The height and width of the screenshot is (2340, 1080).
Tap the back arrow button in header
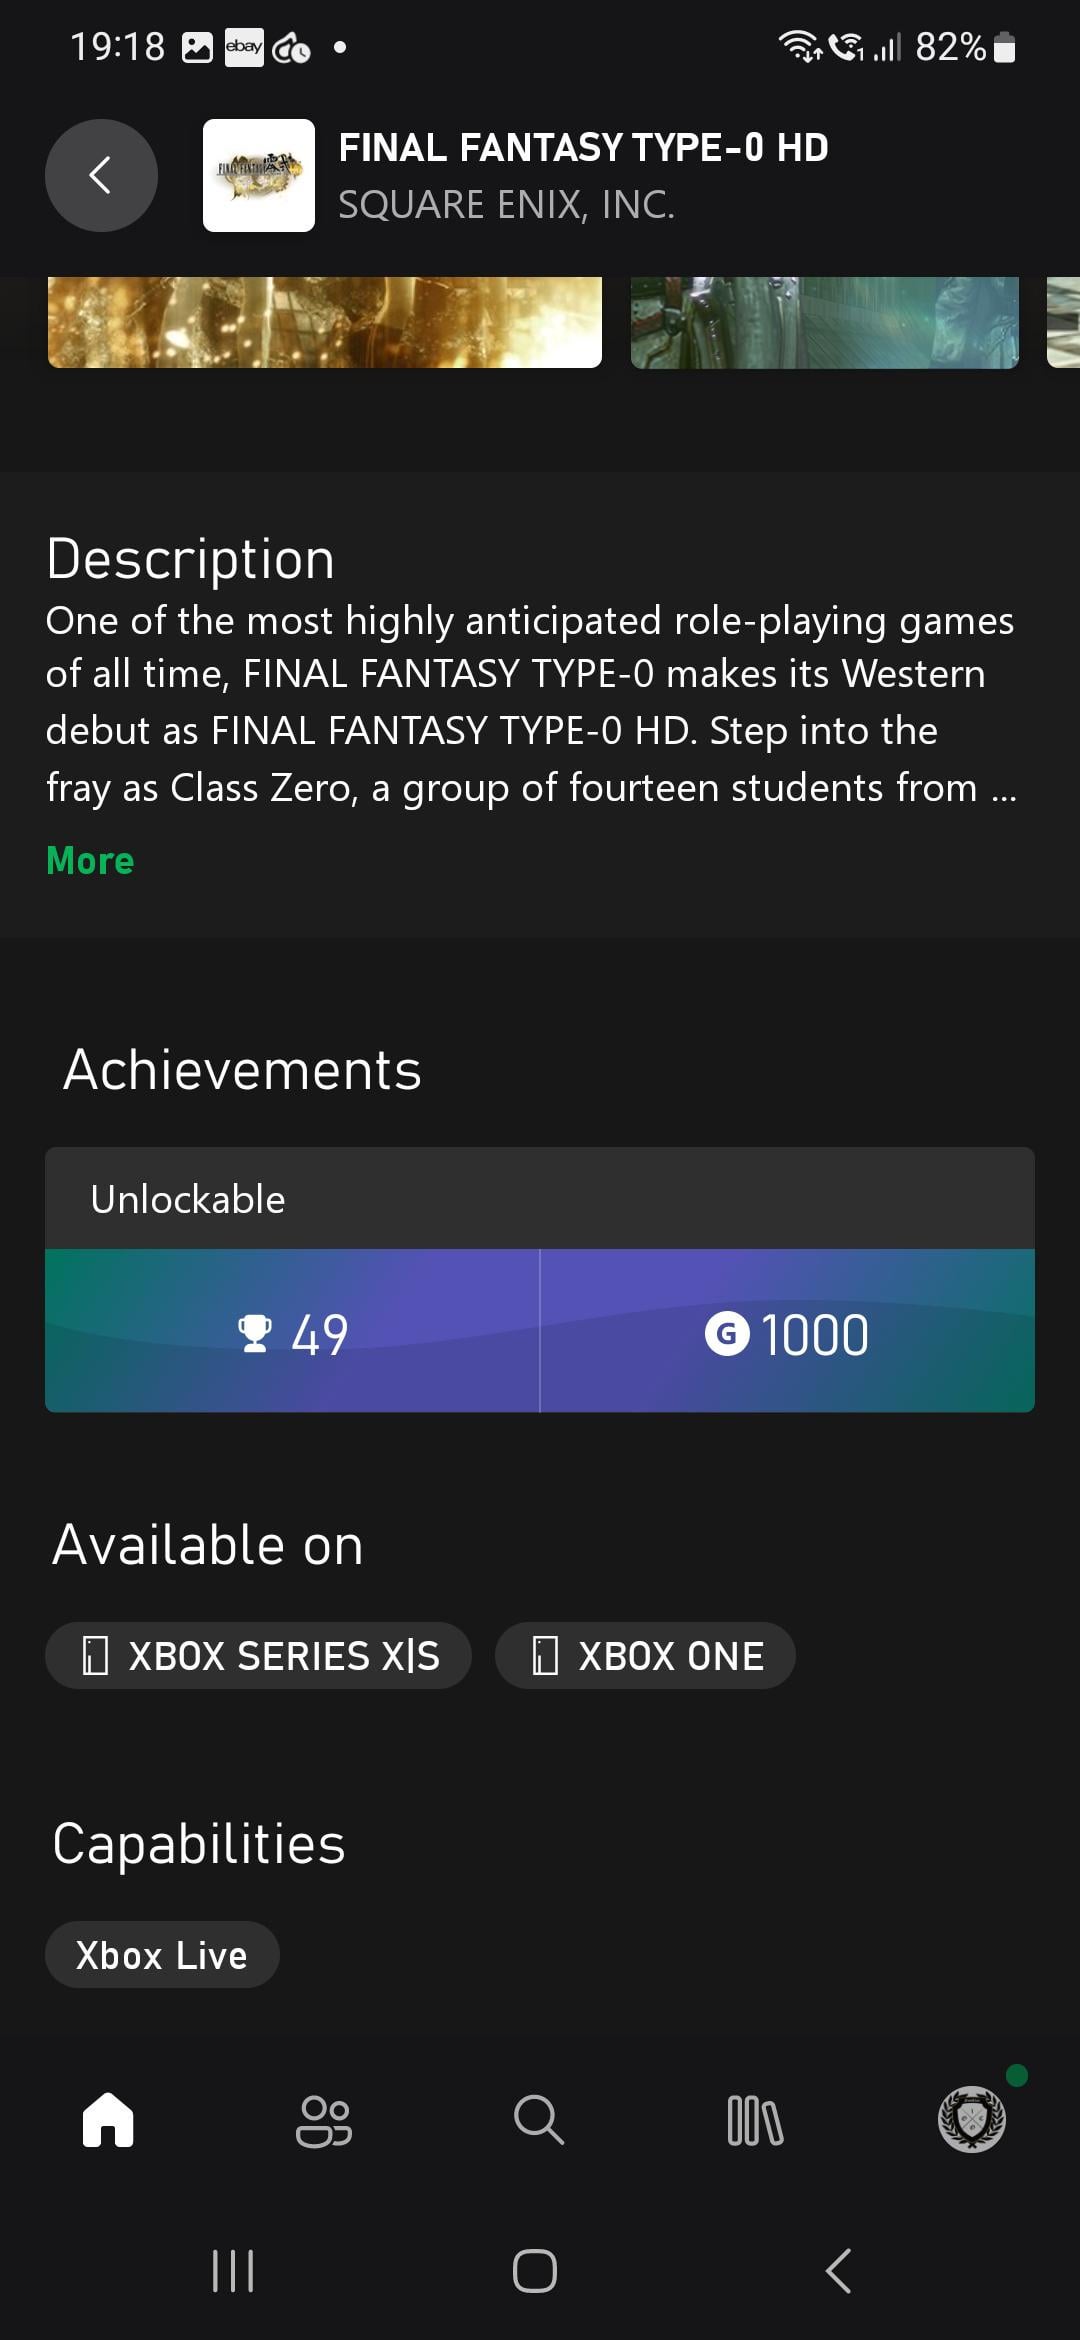[101, 176]
